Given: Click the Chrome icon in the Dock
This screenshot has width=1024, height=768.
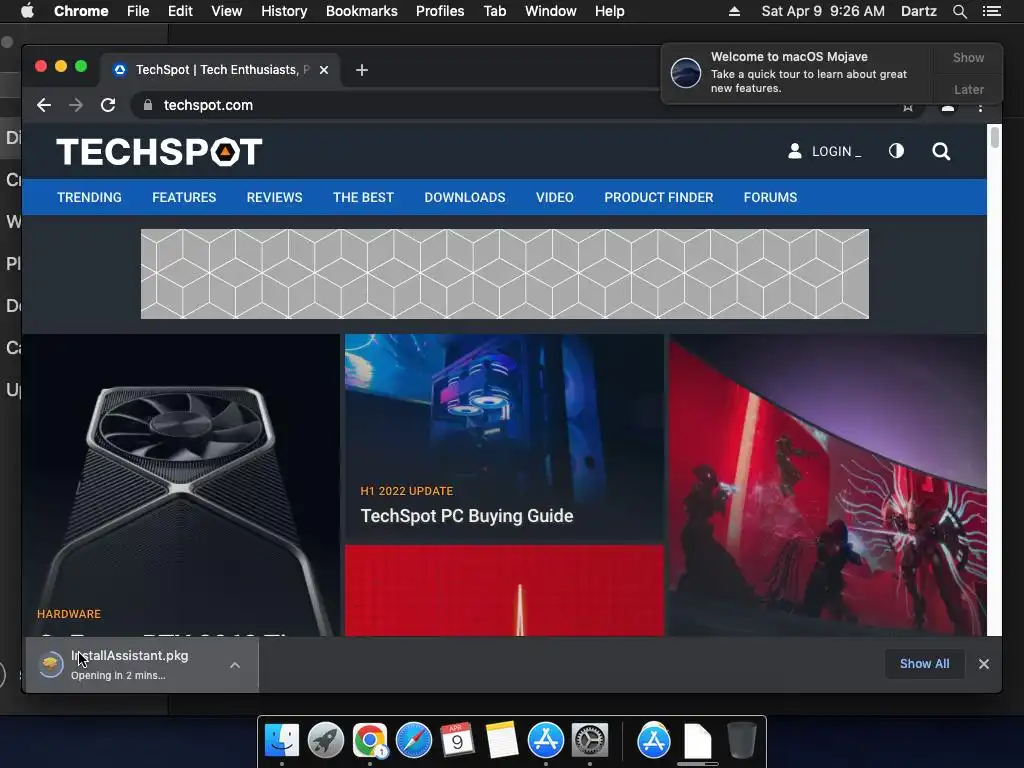Looking at the screenshot, I should (370, 740).
